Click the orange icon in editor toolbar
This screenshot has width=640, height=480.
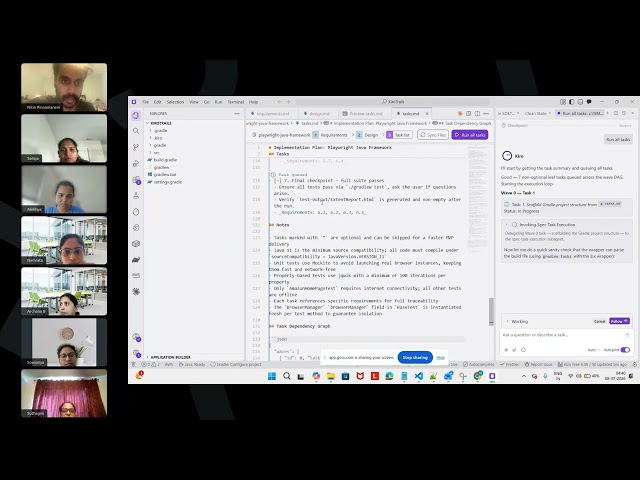point(460,113)
